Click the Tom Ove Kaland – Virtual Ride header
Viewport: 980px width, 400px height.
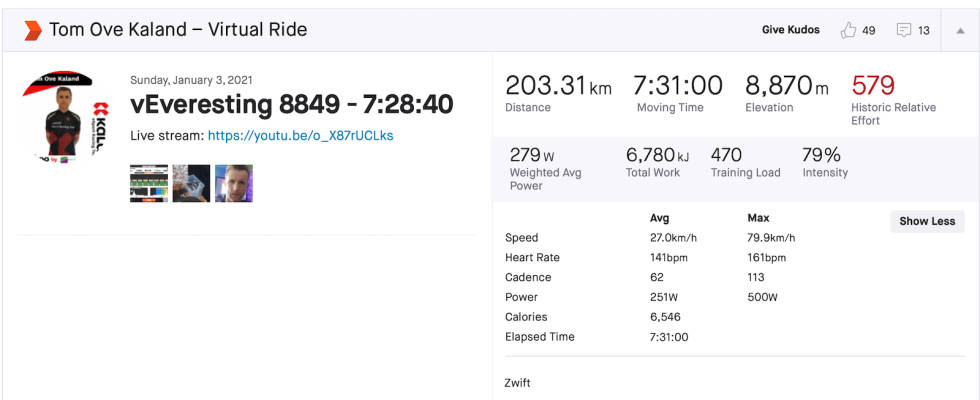[x=178, y=29]
